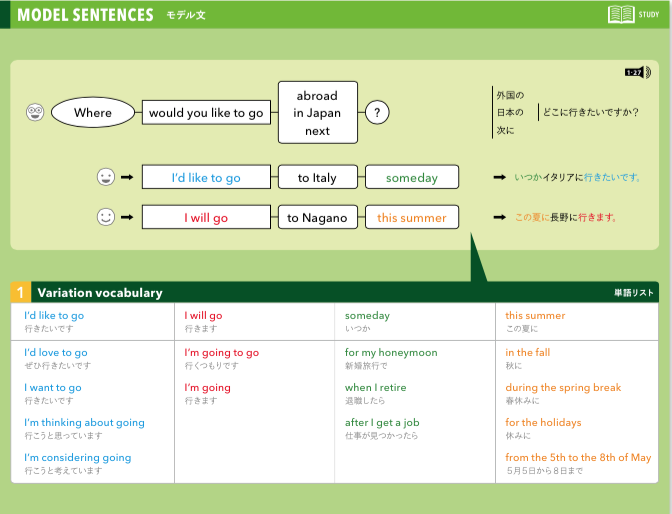Click the translation 'この夏に長野に行きます。'
Image resolution: width=672 pixels, height=514 pixels.
pyautogui.click(x=566, y=217)
